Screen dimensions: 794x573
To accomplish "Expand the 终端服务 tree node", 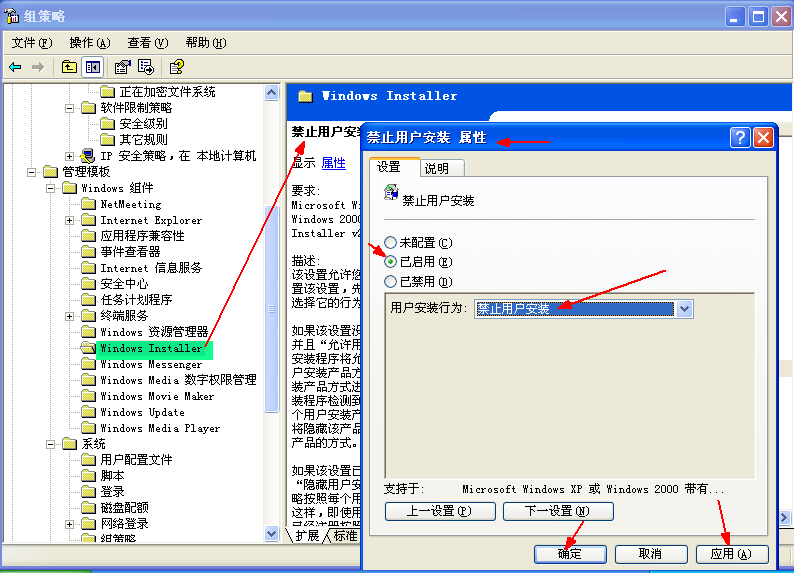I will point(70,316).
